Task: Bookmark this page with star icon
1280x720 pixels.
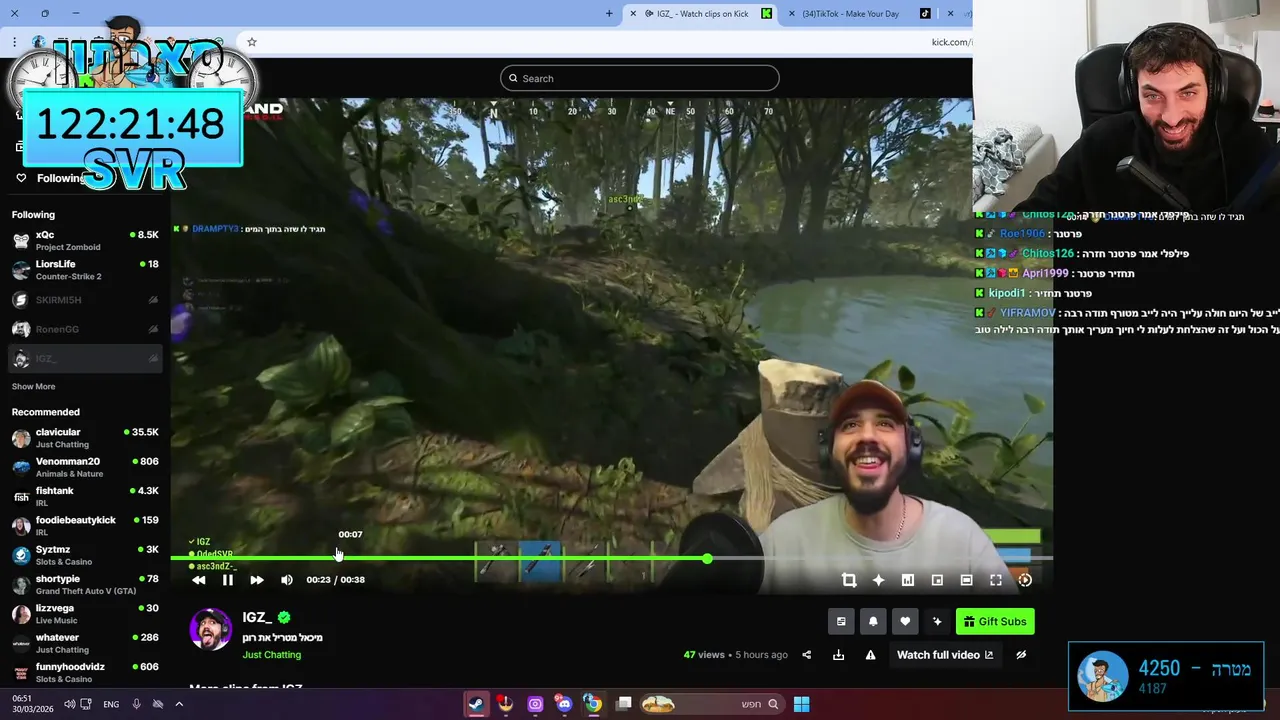Action: [x=252, y=42]
